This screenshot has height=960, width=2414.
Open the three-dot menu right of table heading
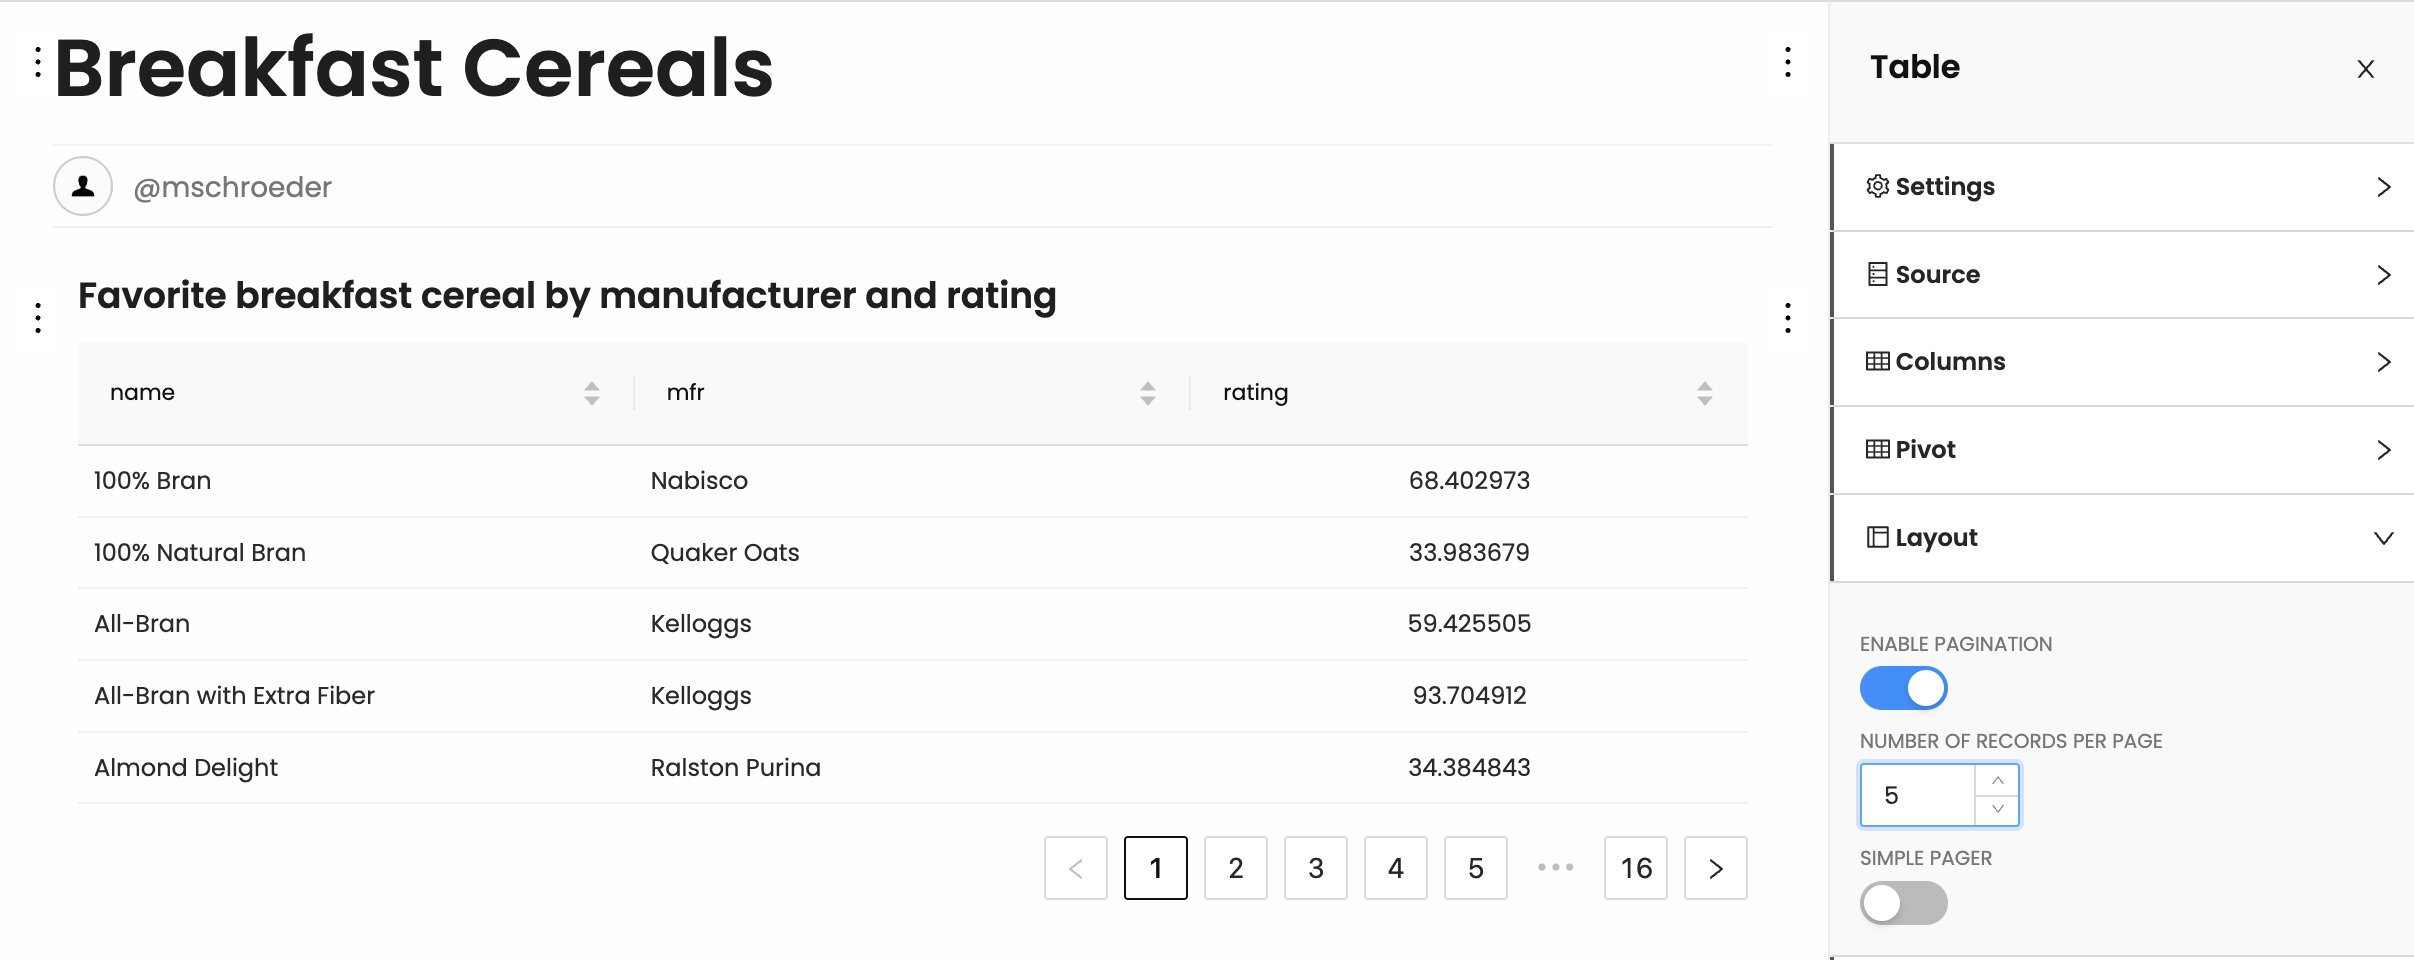tap(1788, 318)
